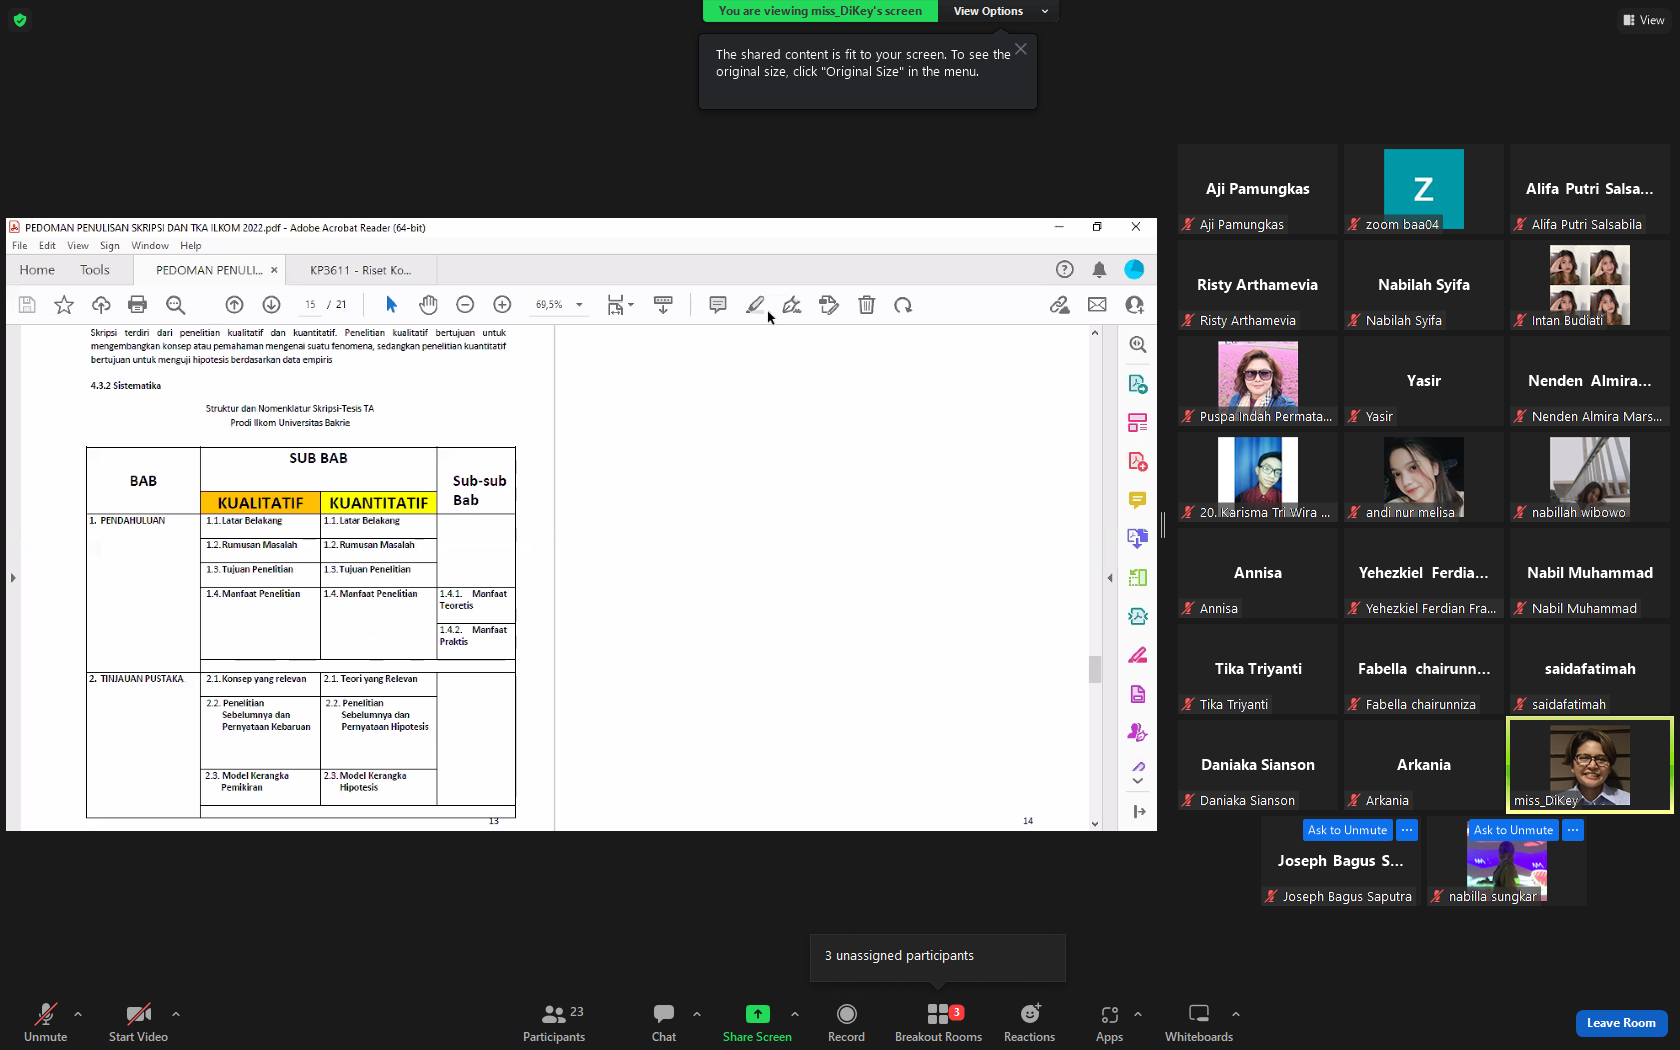The image size is (1680, 1050).
Task: Expand left navigation pane arrow in Acrobat
Action: click(x=13, y=578)
